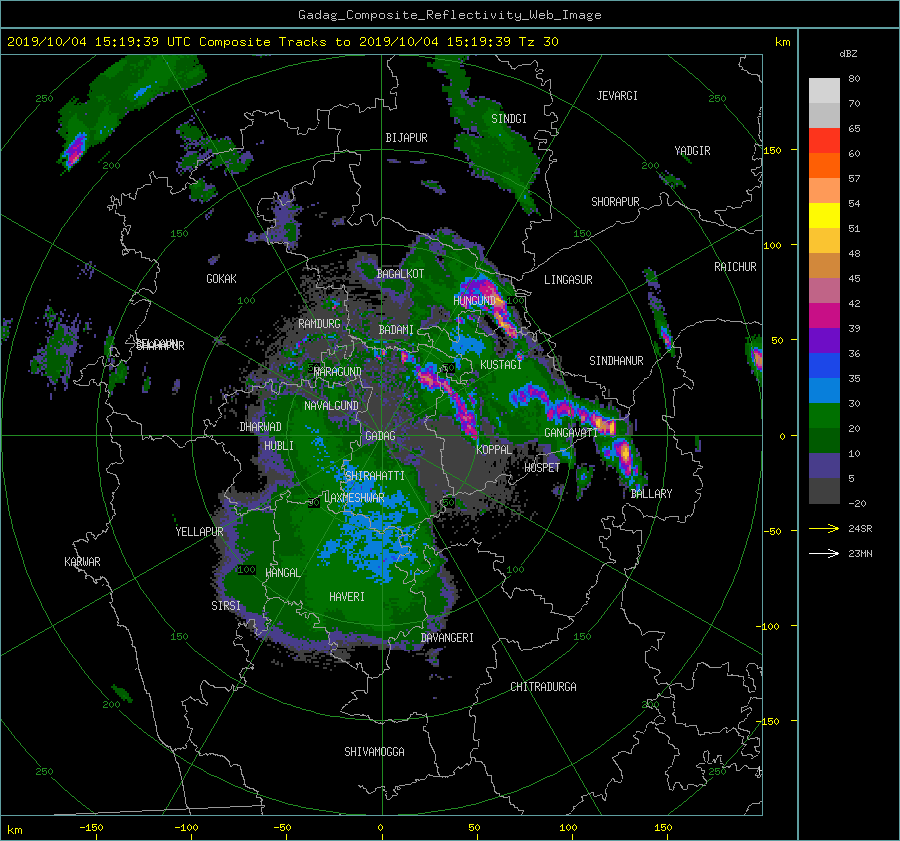
Task: Click the BIJAPUR city label
Action: 406,138
